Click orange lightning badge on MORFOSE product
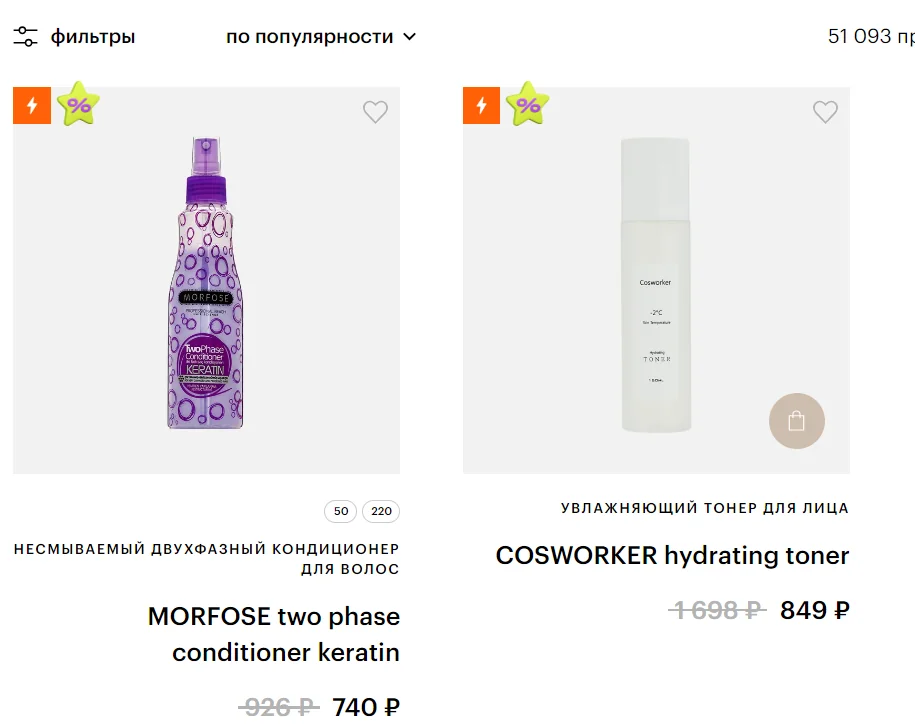This screenshot has width=915, height=725. (32, 105)
